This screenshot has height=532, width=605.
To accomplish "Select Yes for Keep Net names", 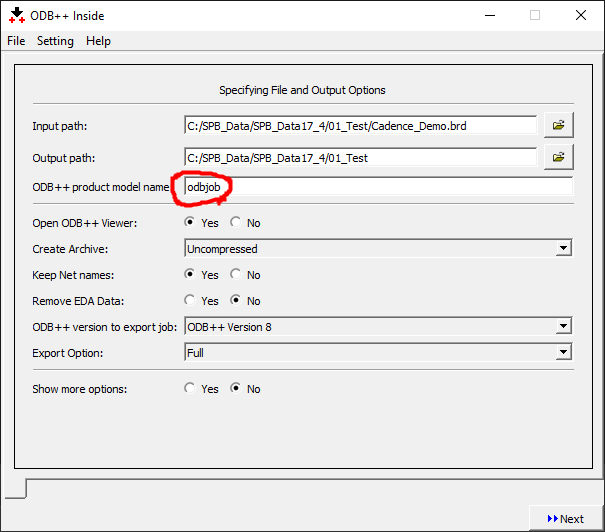I will click(190, 274).
